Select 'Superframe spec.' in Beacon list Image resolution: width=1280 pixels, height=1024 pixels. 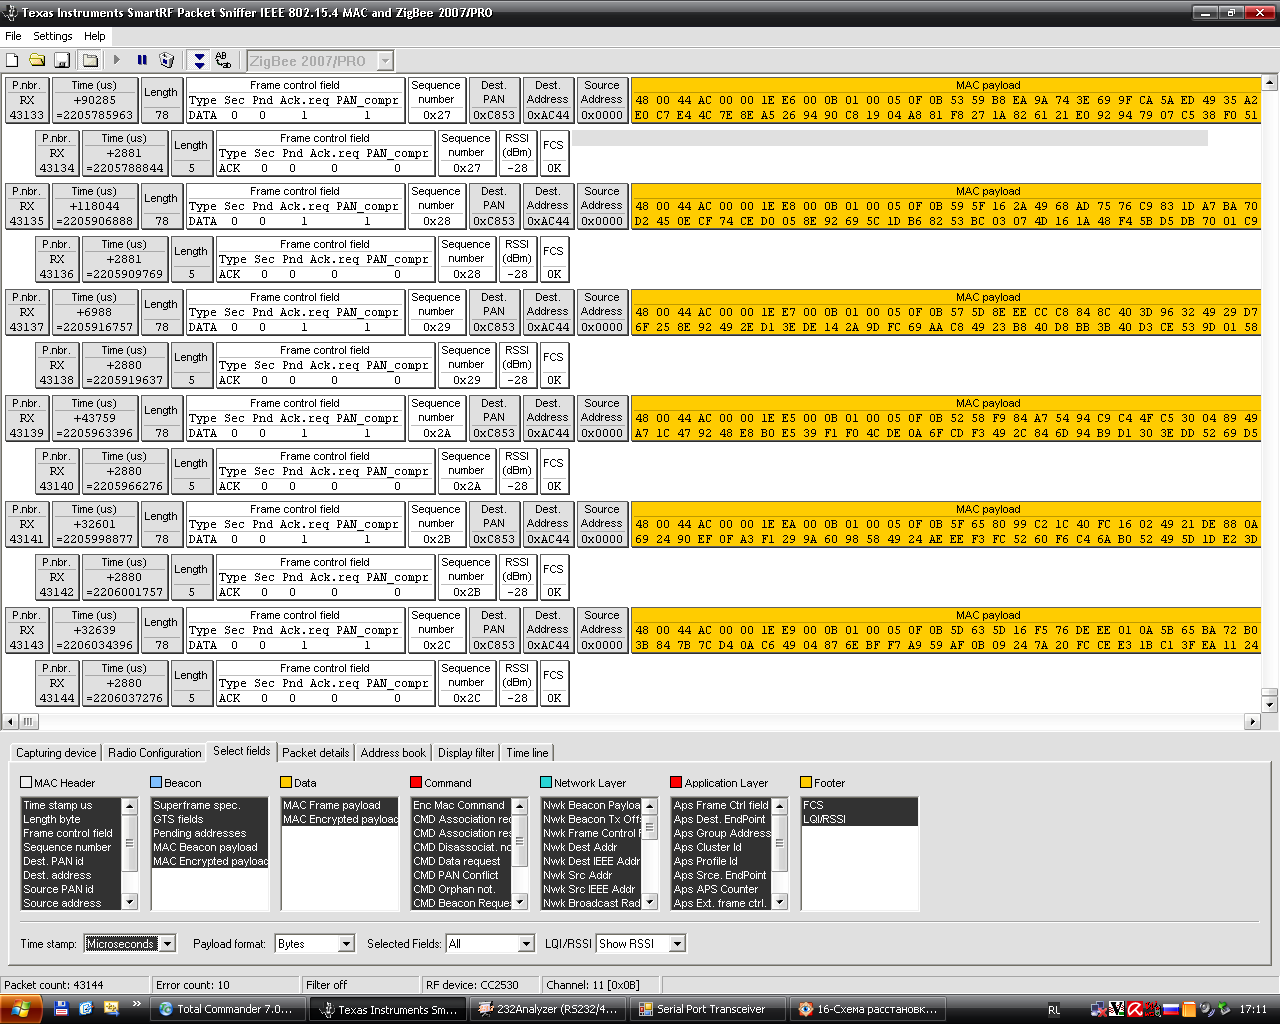point(210,805)
